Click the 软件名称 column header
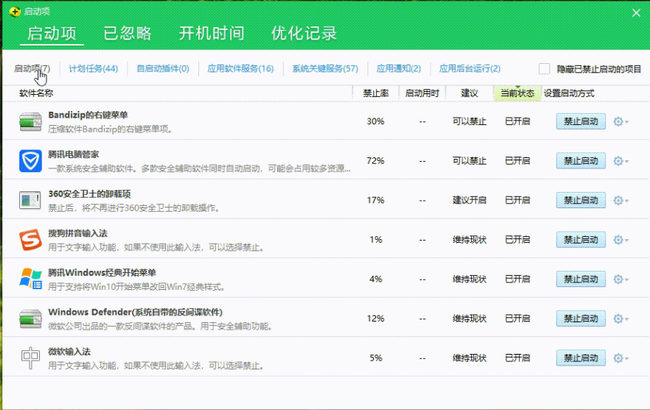The image size is (650, 410). pos(36,93)
